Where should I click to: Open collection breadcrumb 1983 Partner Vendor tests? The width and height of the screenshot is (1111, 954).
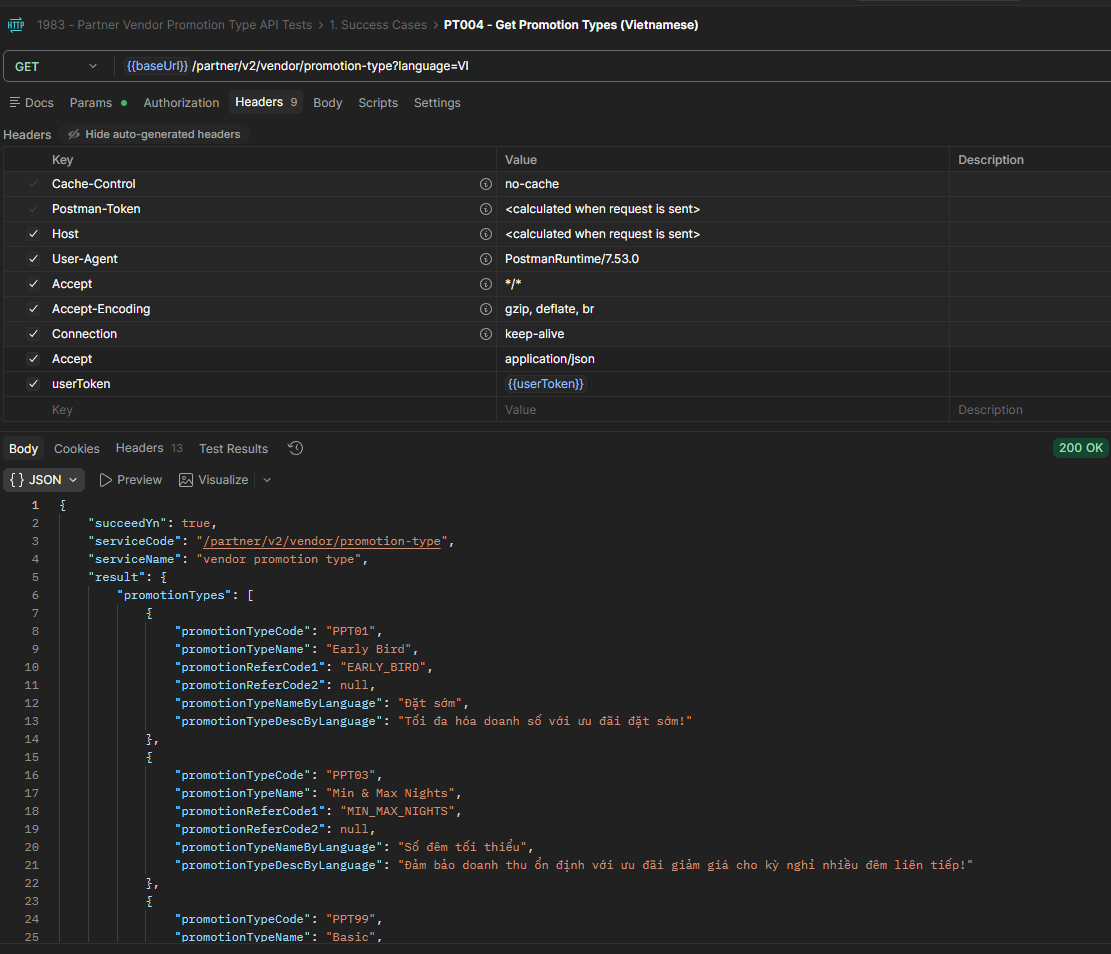pos(174,25)
